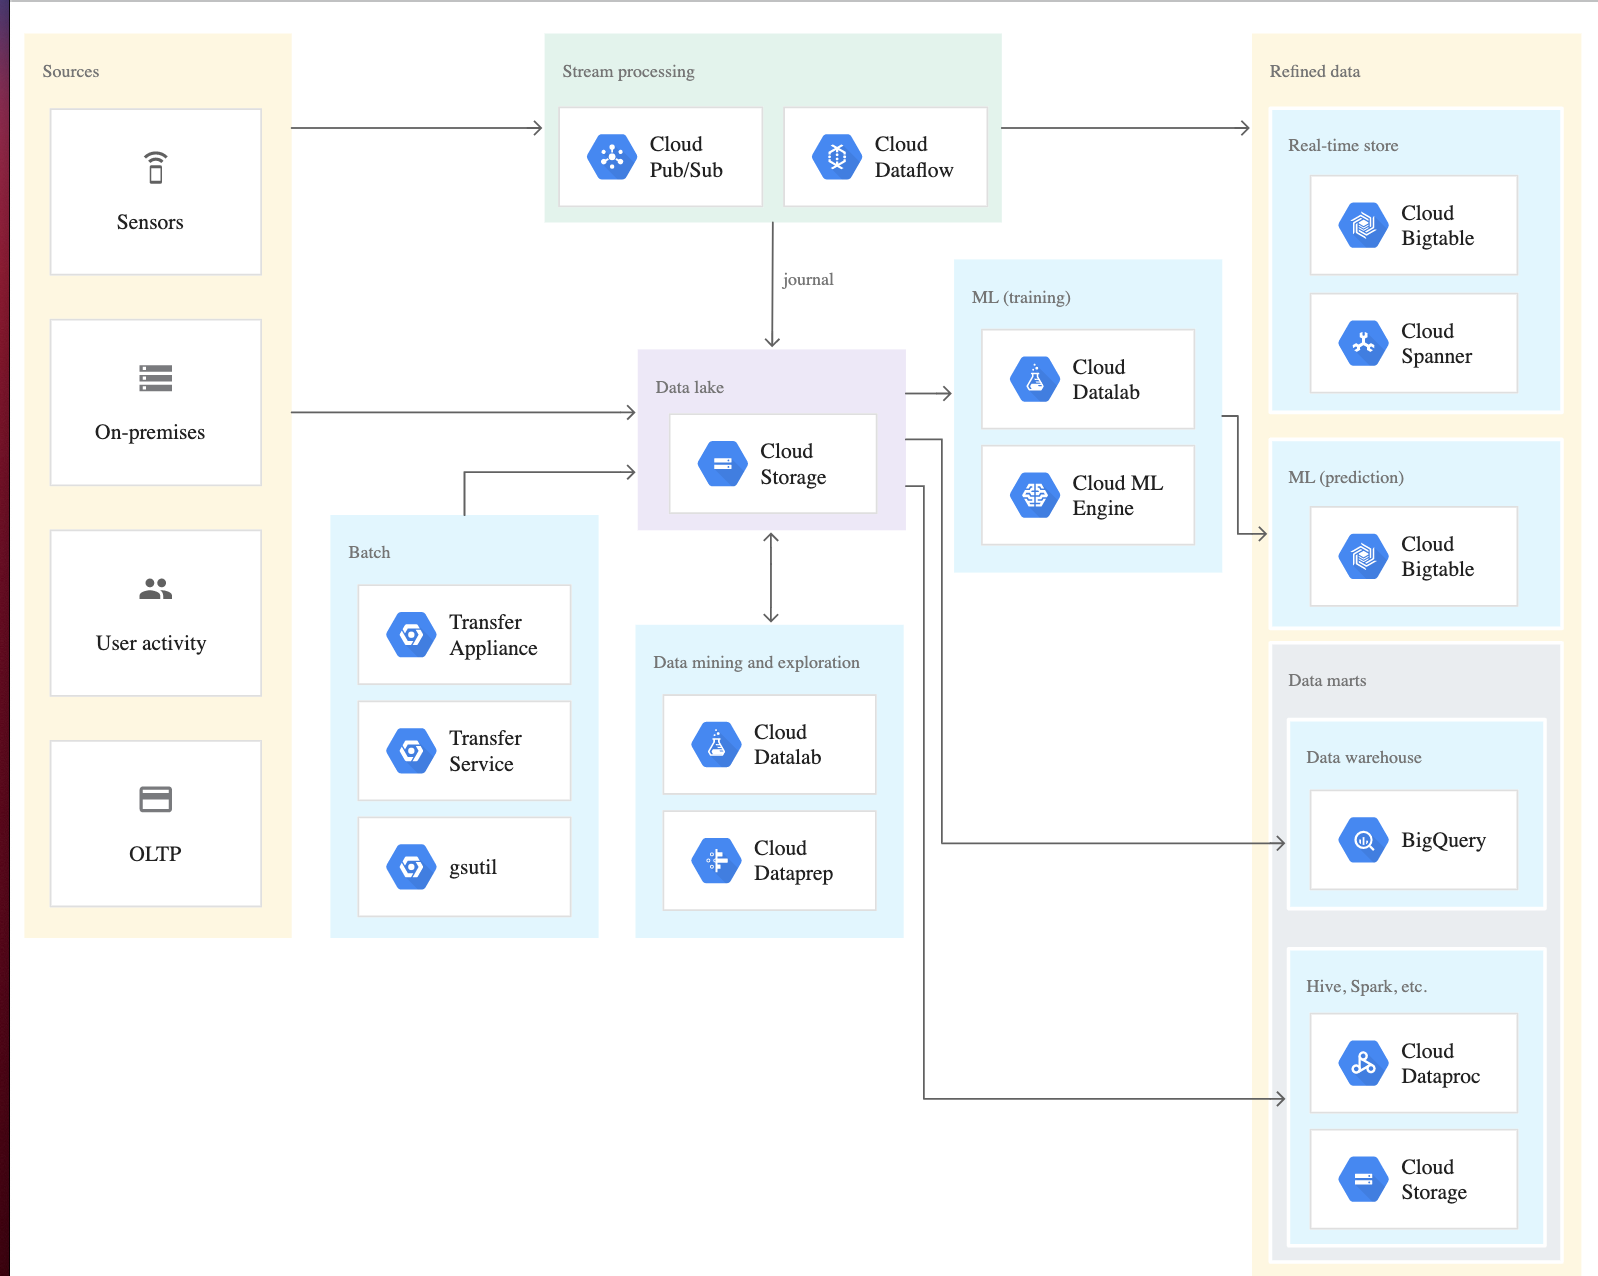The image size is (1598, 1276).
Task: Click the Sources section heading
Action: [x=71, y=71]
